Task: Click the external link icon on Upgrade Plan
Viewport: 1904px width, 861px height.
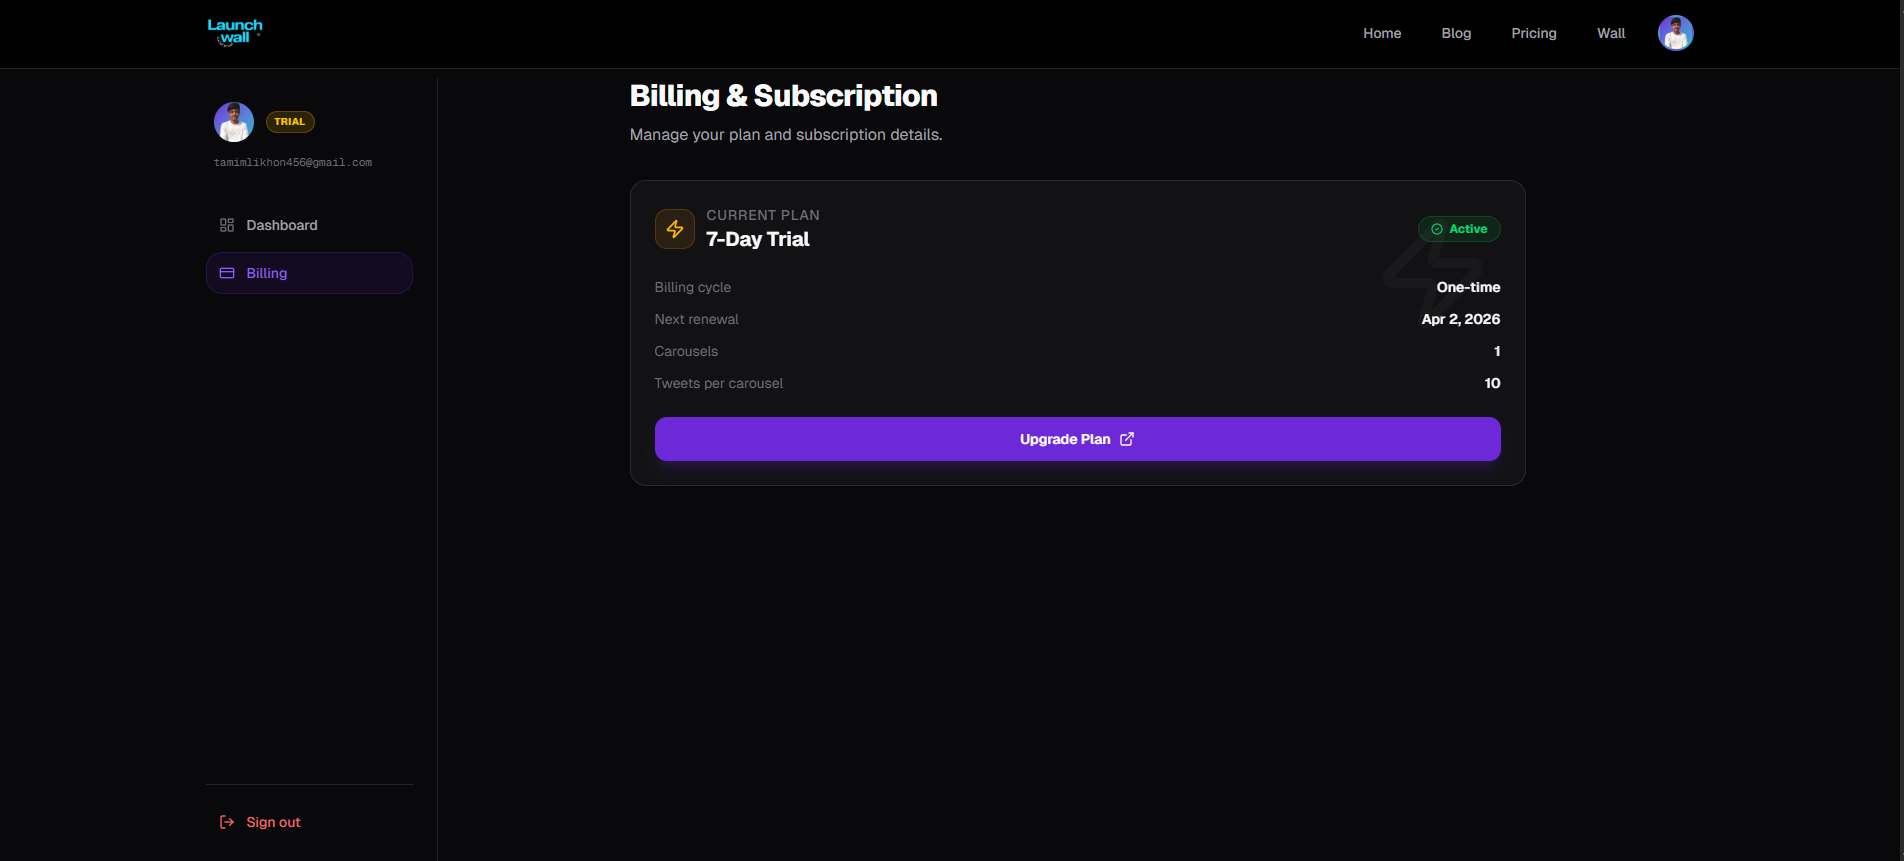Action: coord(1127,439)
